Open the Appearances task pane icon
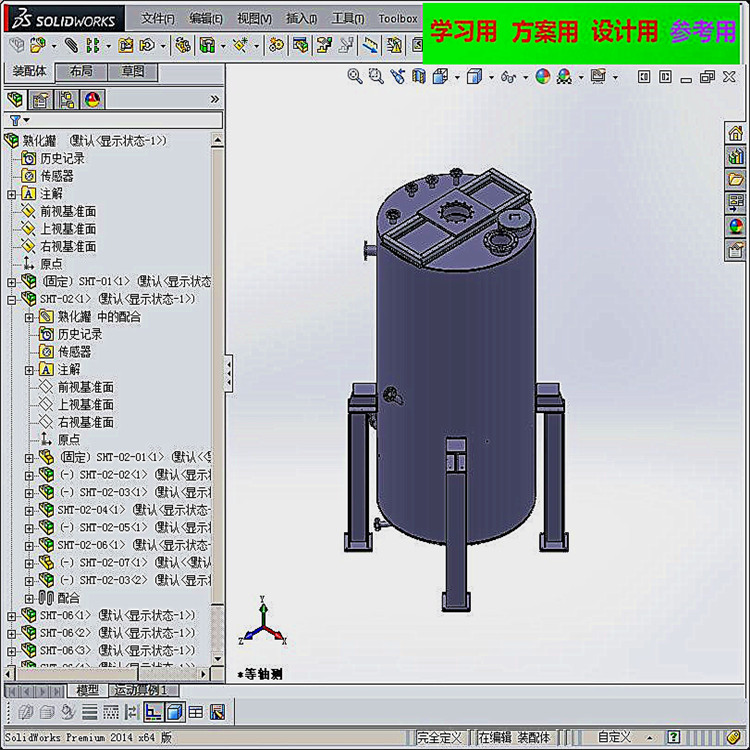Image resolution: width=750 pixels, height=750 pixels. pyautogui.click(x=736, y=226)
